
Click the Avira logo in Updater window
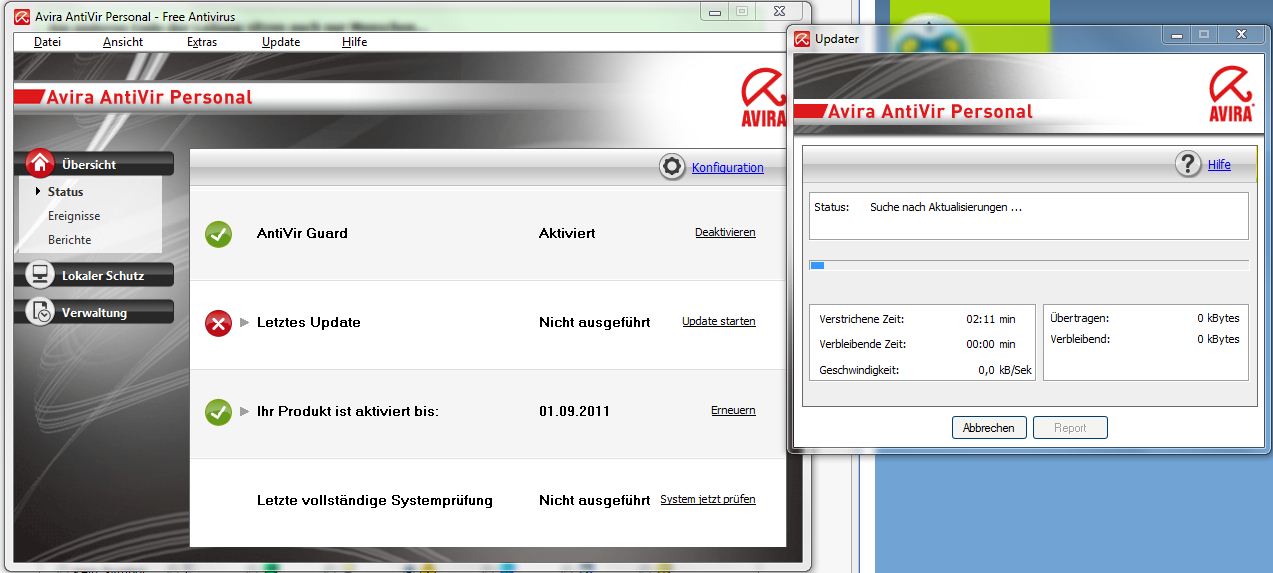point(1231,94)
